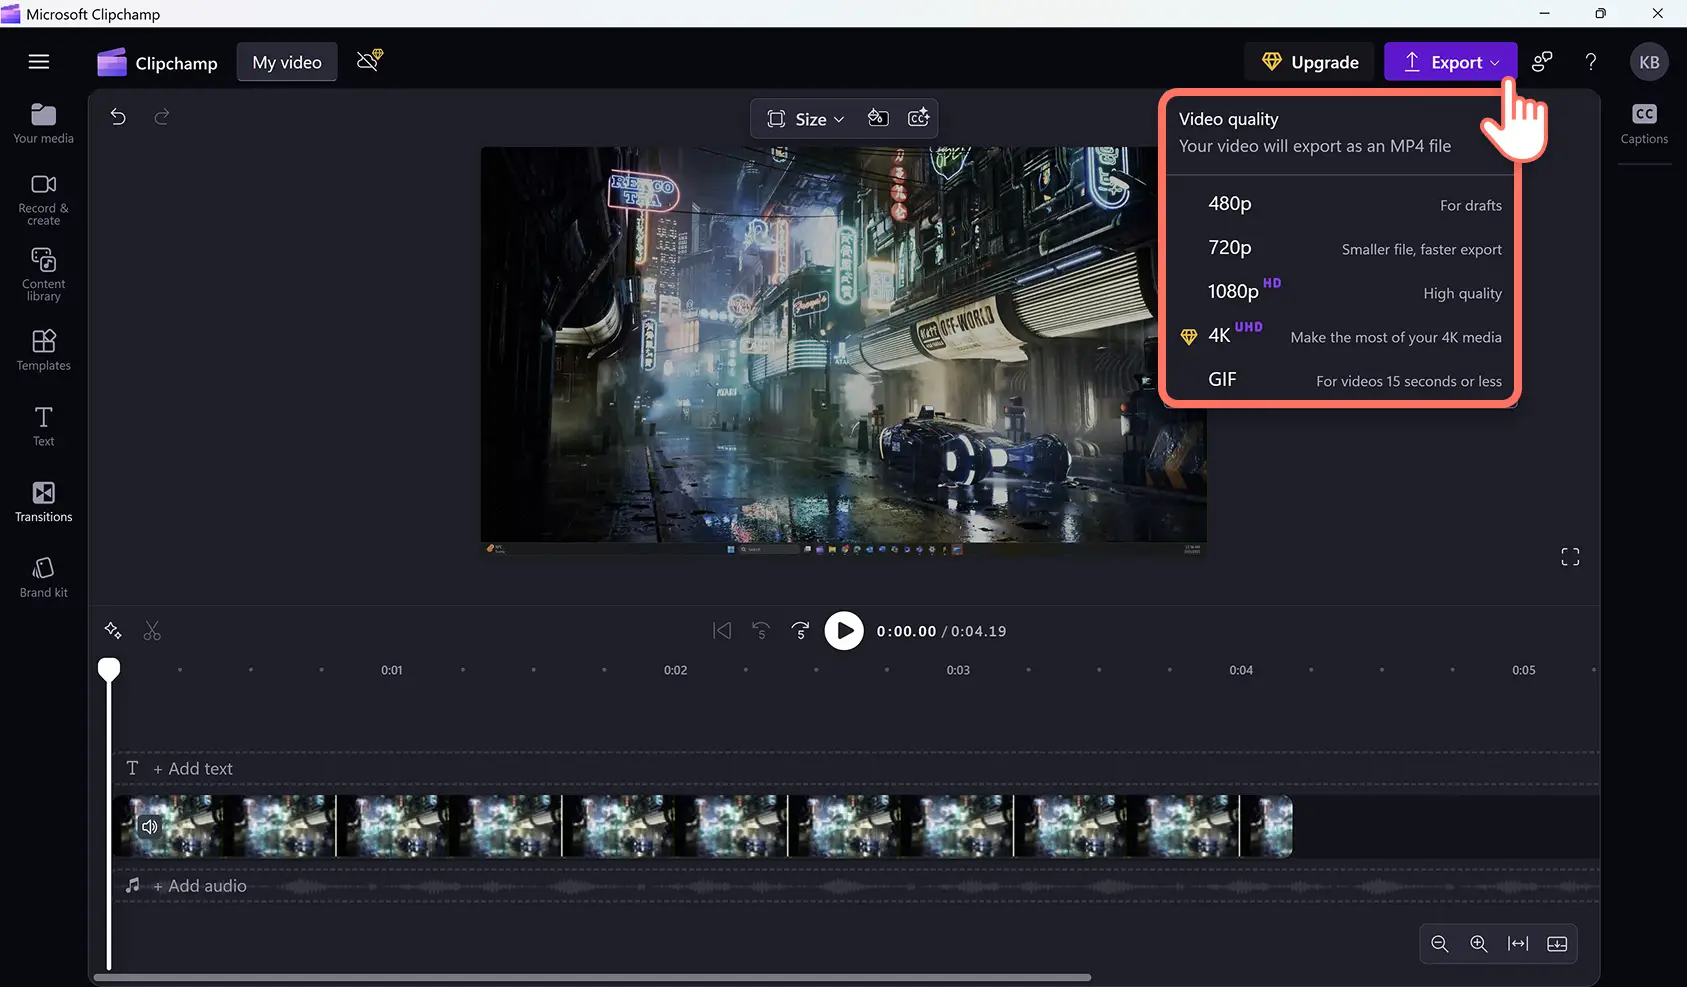This screenshot has width=1687, height=987.
Task: Open the share and collaborate icon
Action: 1542,62
